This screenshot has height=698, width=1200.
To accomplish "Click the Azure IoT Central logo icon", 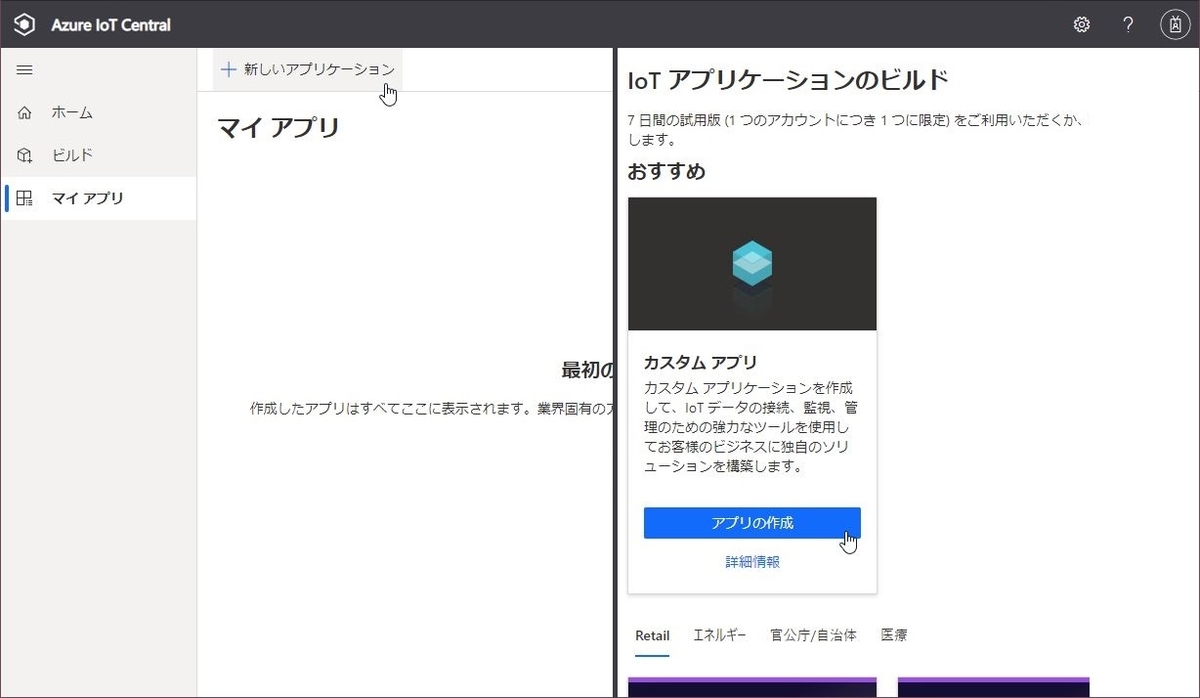I will coord(23,24).
